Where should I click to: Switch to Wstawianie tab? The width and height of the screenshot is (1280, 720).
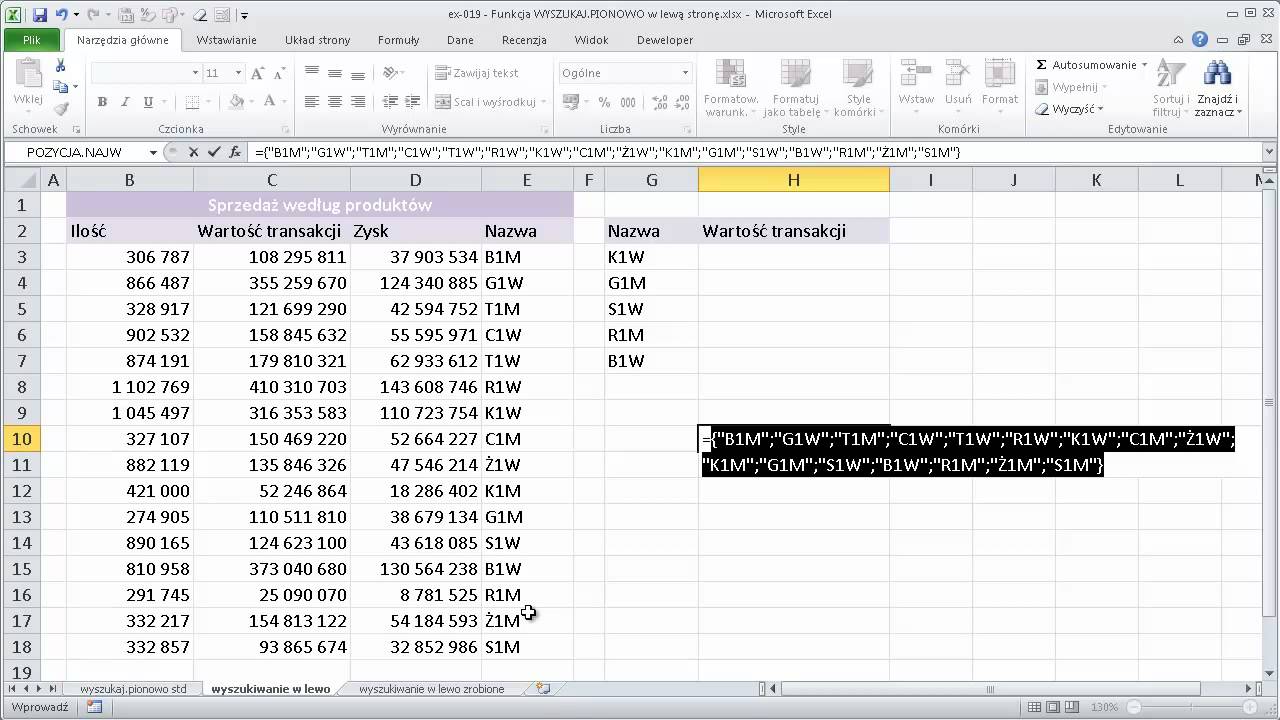coord(226,40)
